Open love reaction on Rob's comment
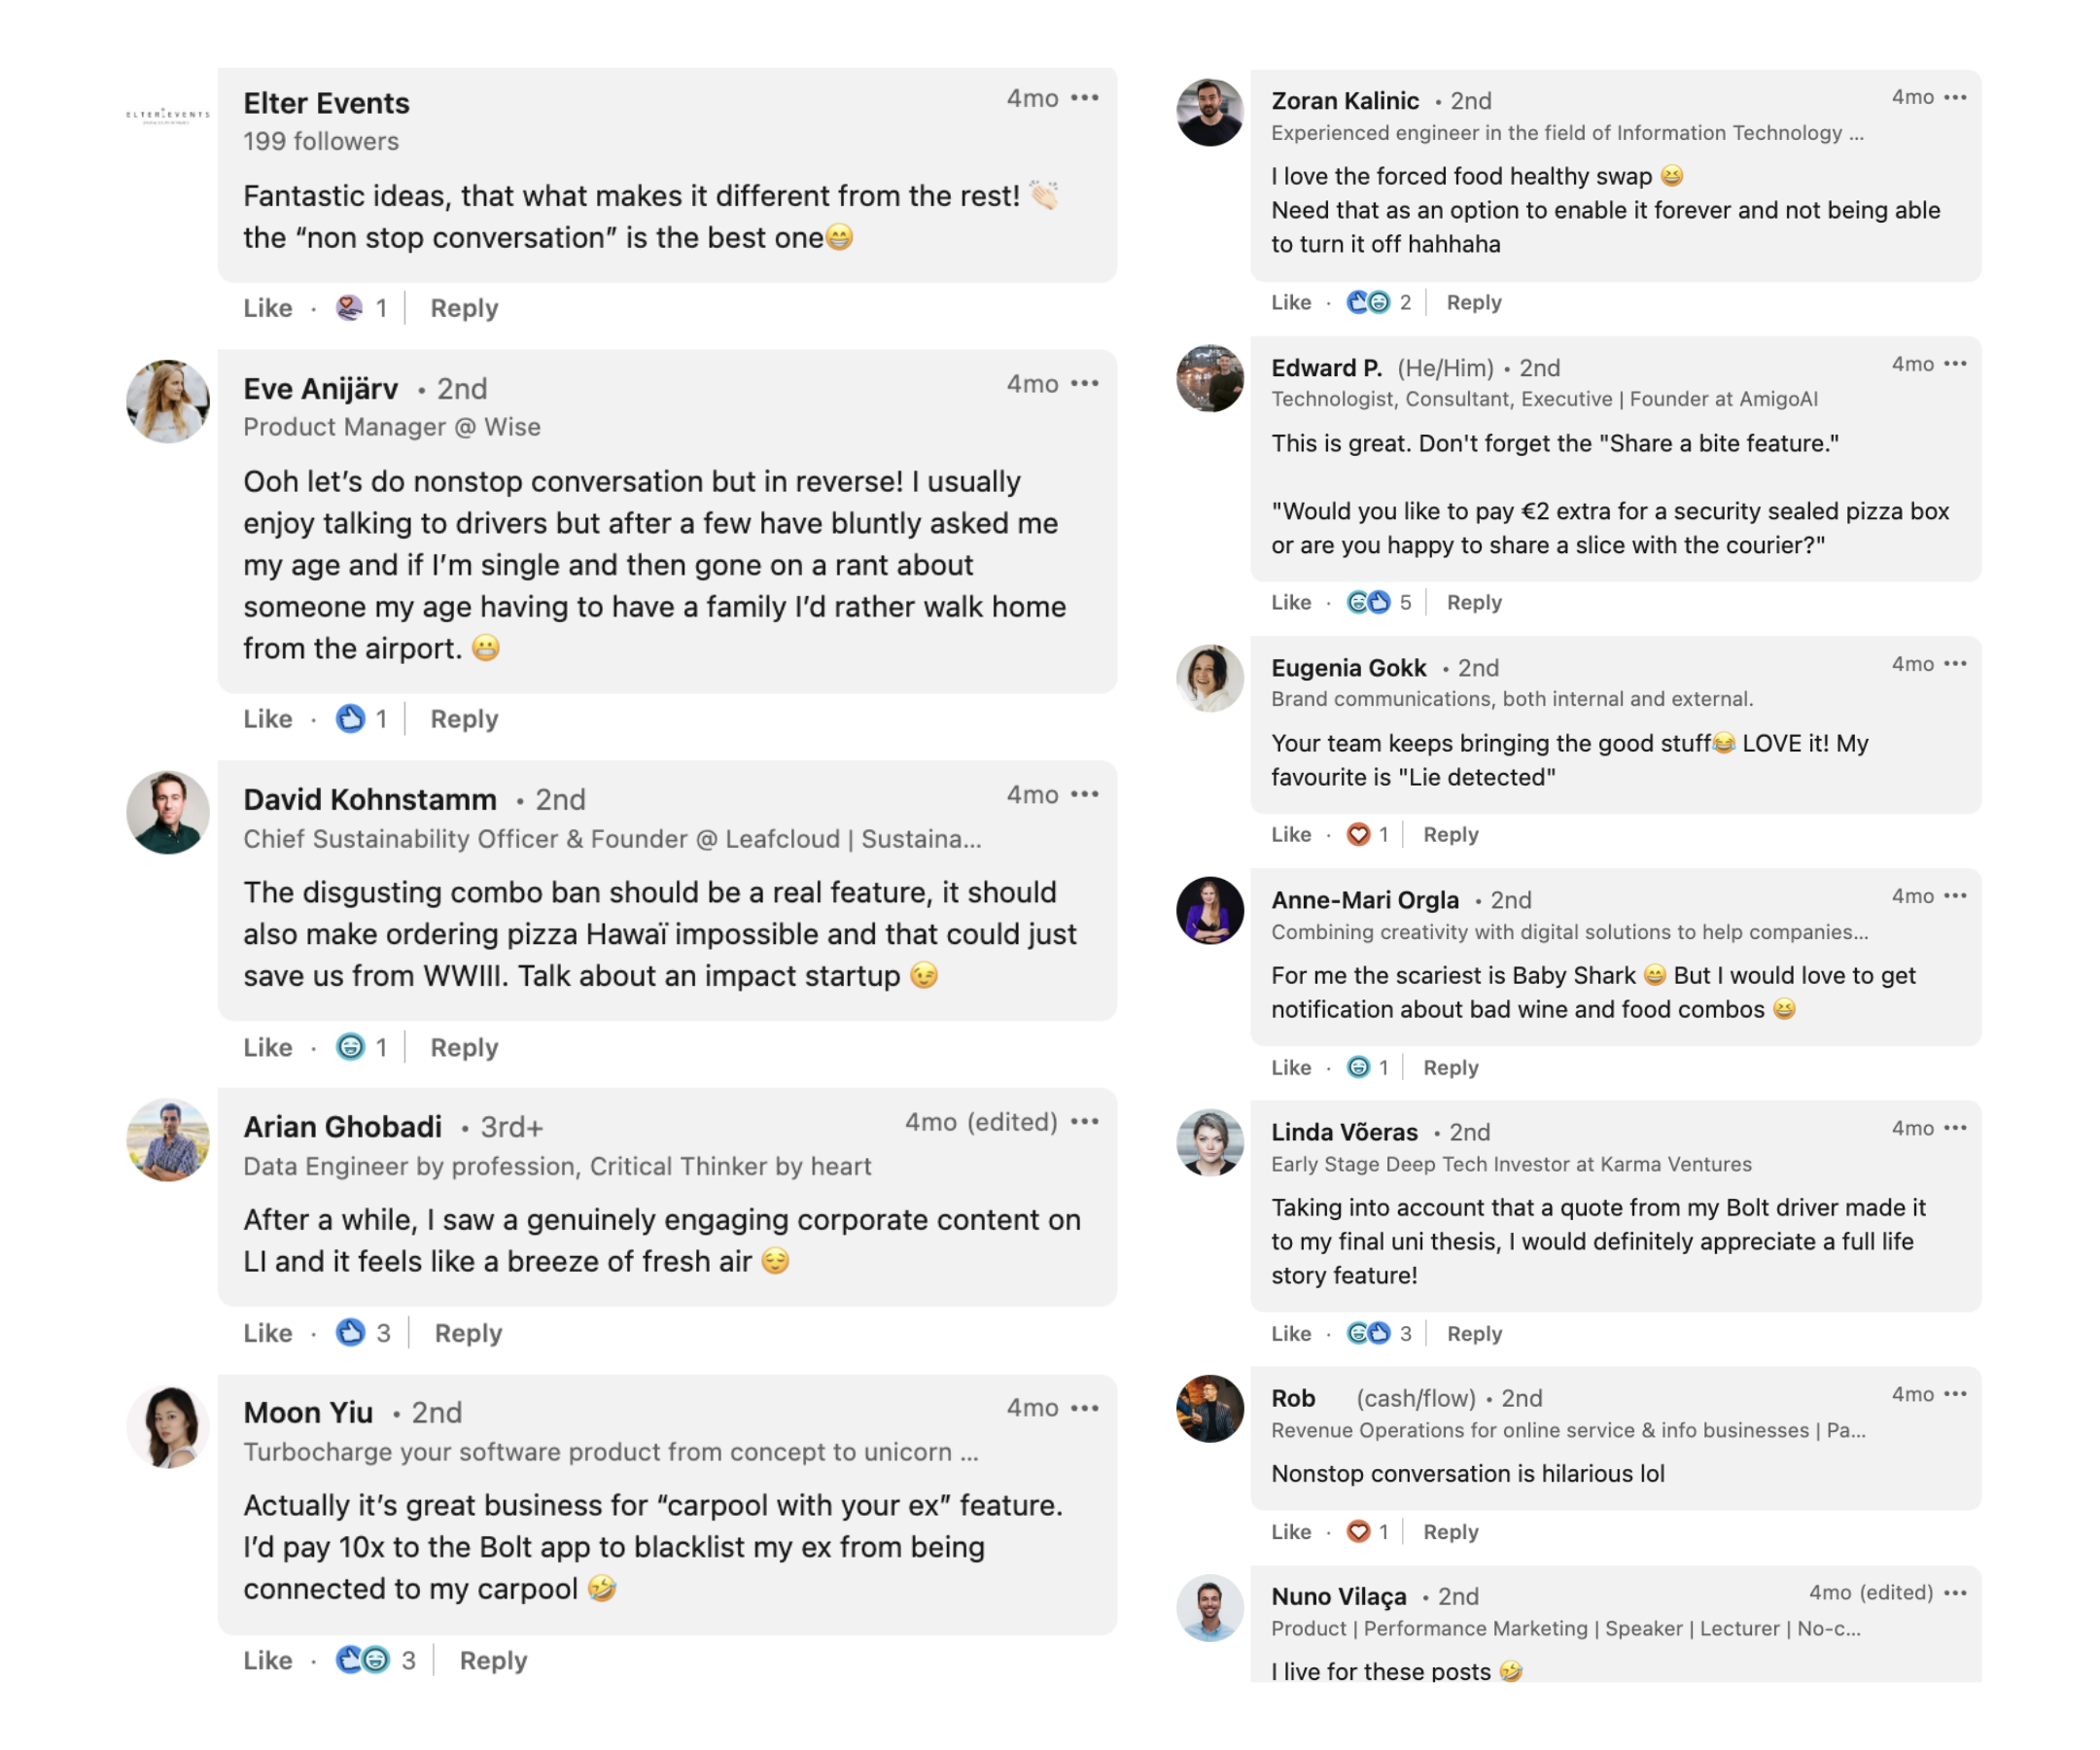 (x=1357, y=1531)
